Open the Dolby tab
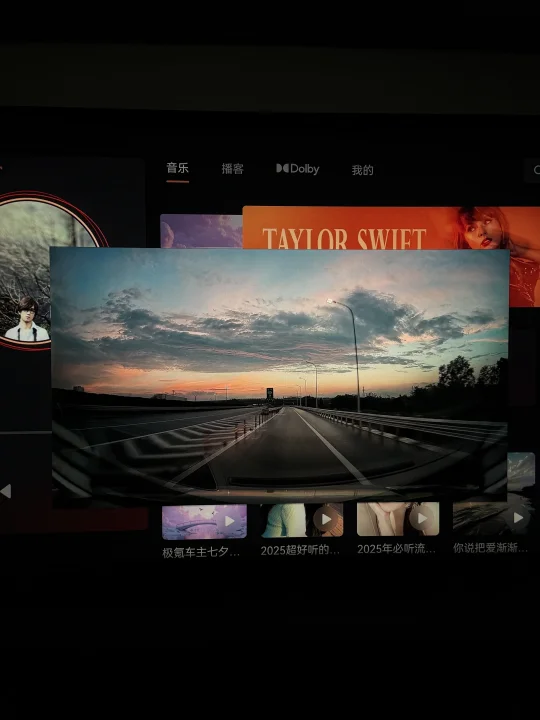The height and width of the screenshot is (720, 540). click(298, 169)
